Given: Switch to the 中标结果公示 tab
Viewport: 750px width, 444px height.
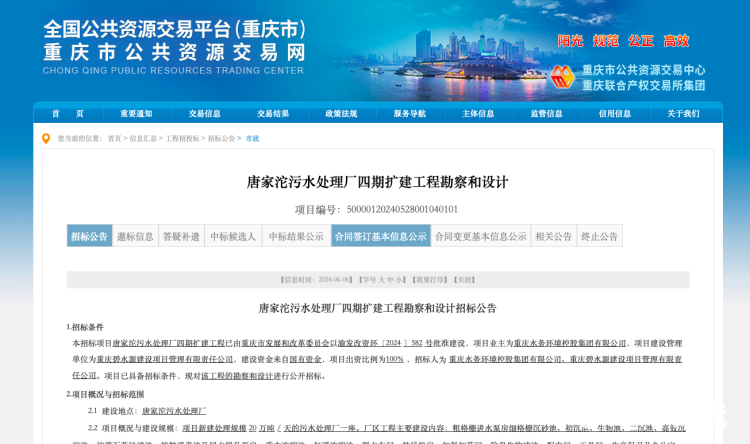Looking at the screenshot, I should coord(296,236).
